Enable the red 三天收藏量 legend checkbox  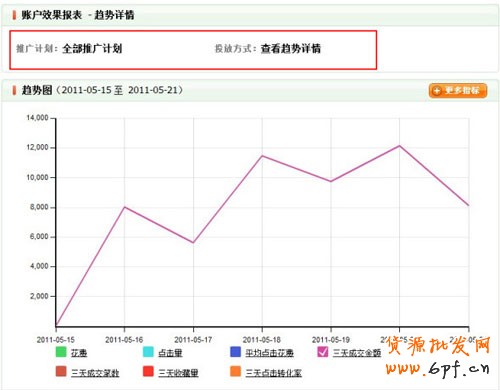(148, 371)
